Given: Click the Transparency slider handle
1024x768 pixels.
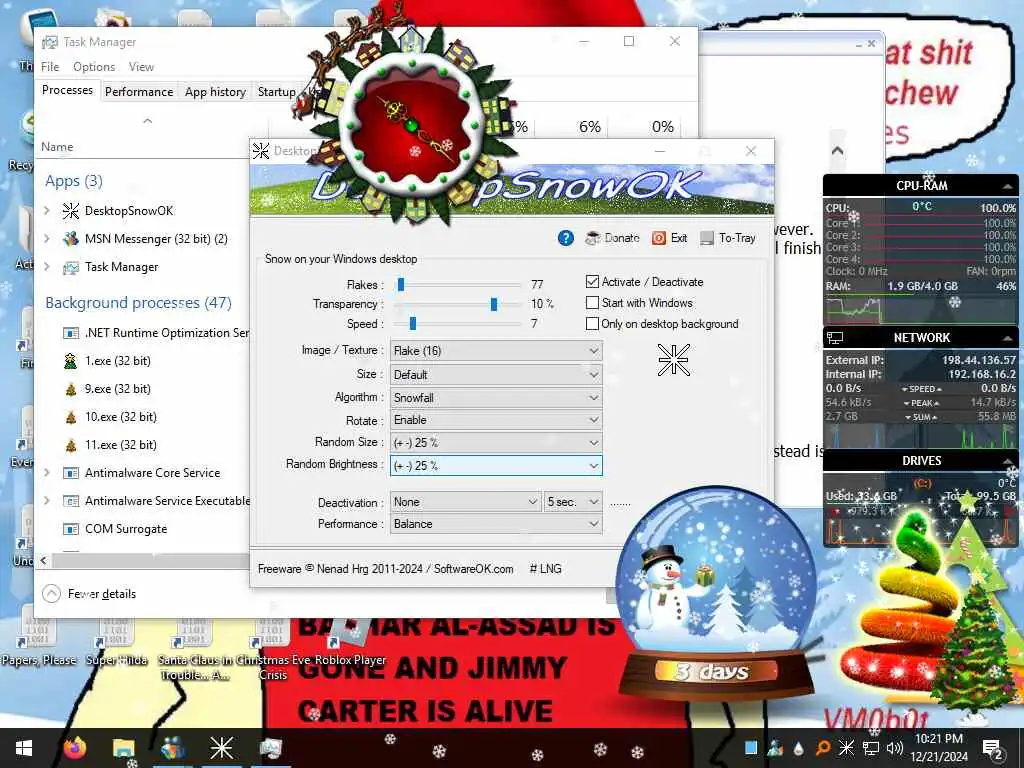Looking at the screenshot, I should tap(494, 304).
